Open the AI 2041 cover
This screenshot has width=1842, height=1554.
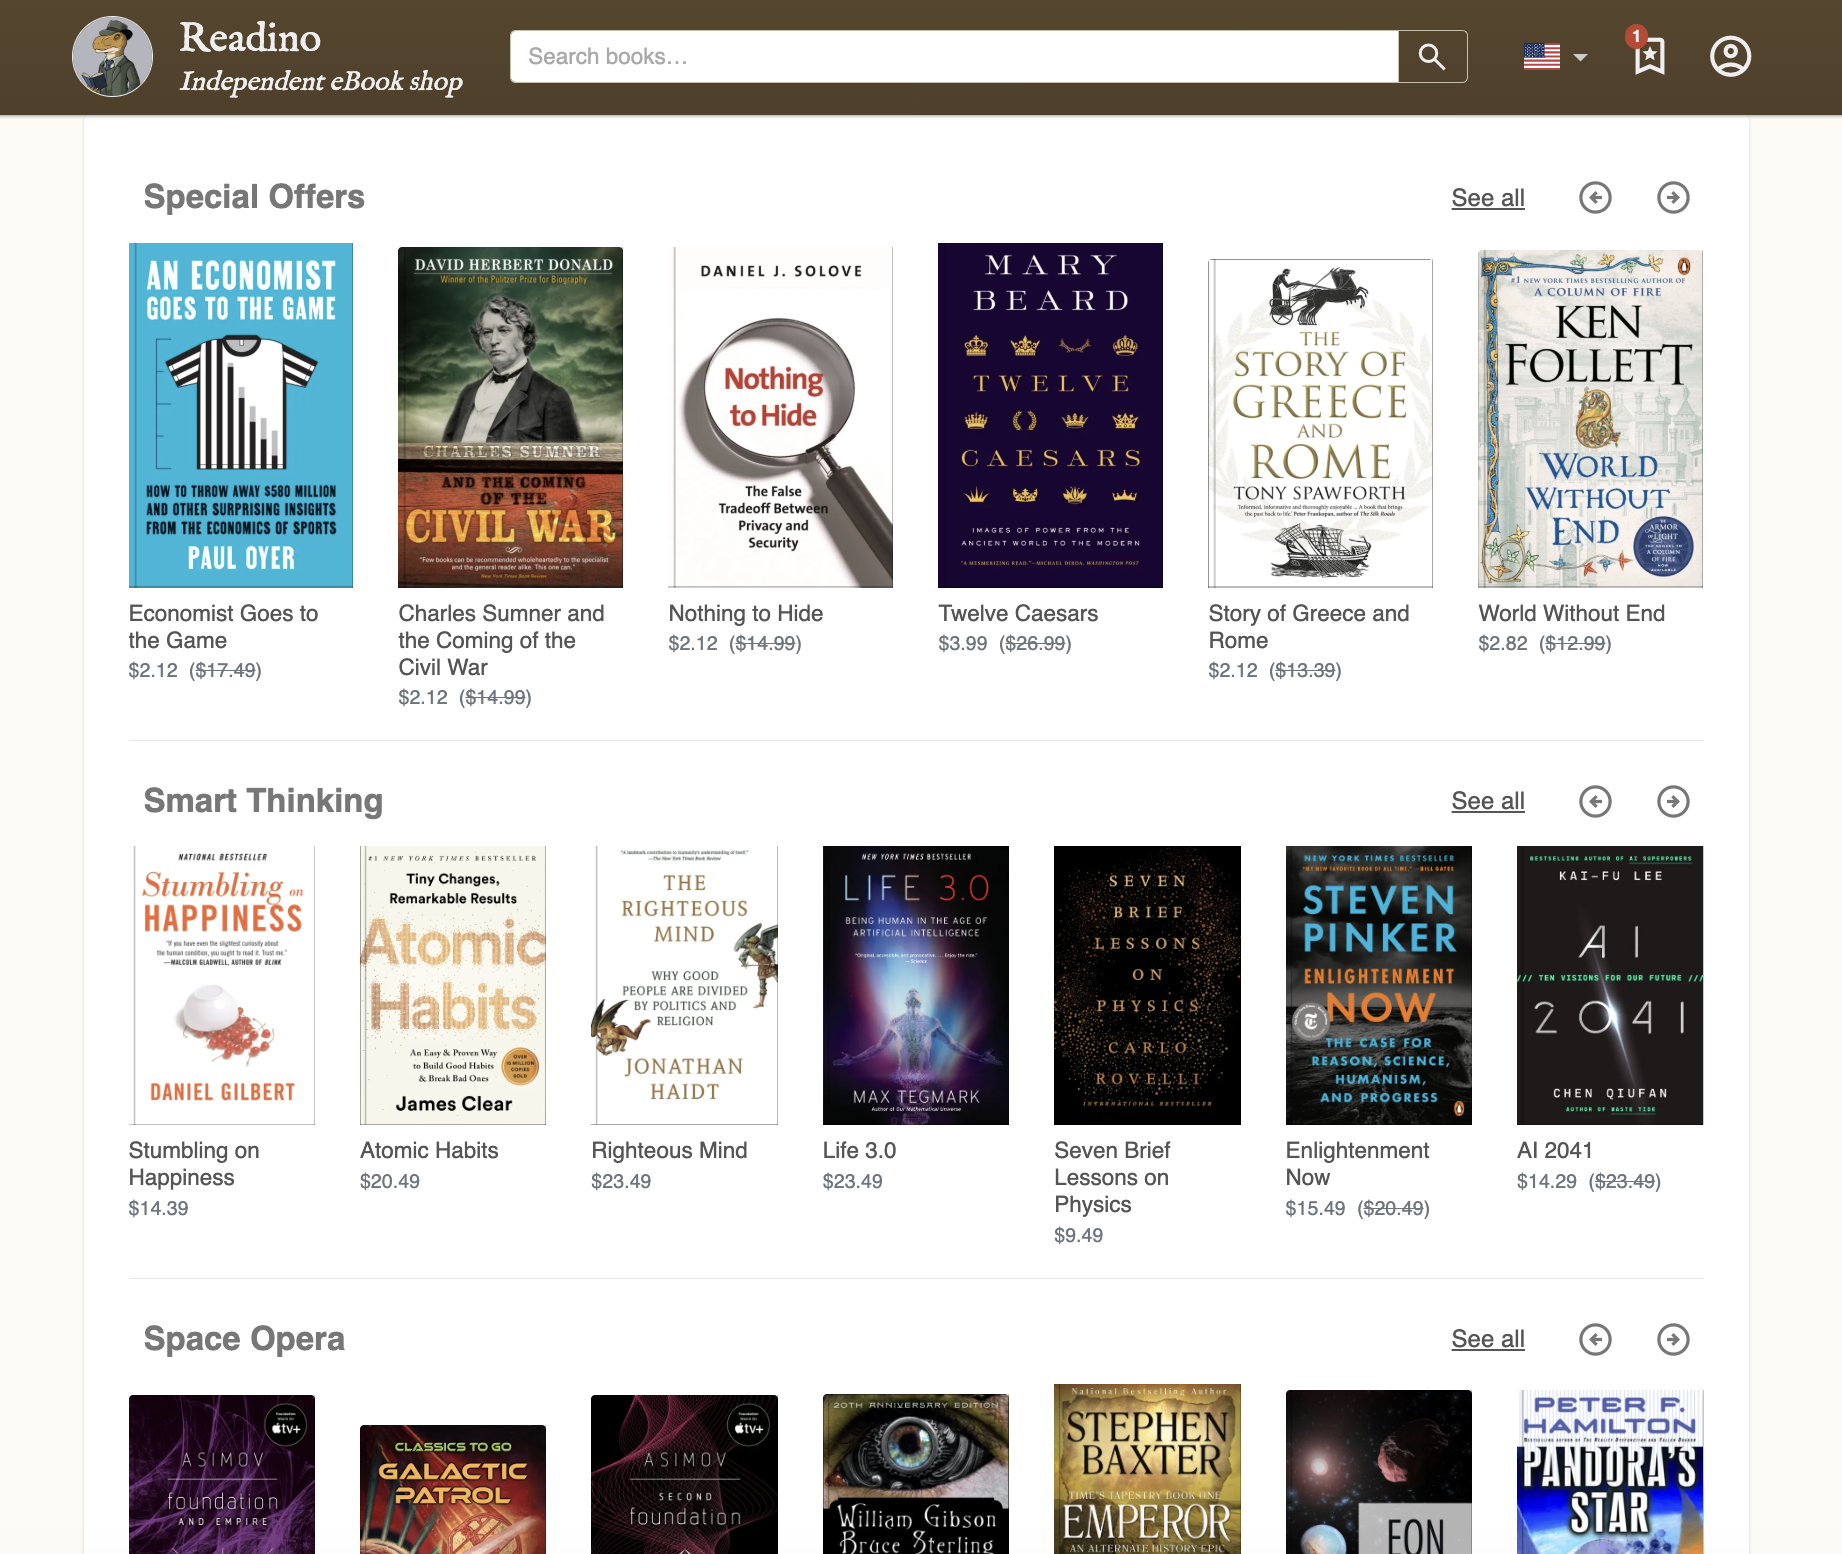(x=1610, y=985)
